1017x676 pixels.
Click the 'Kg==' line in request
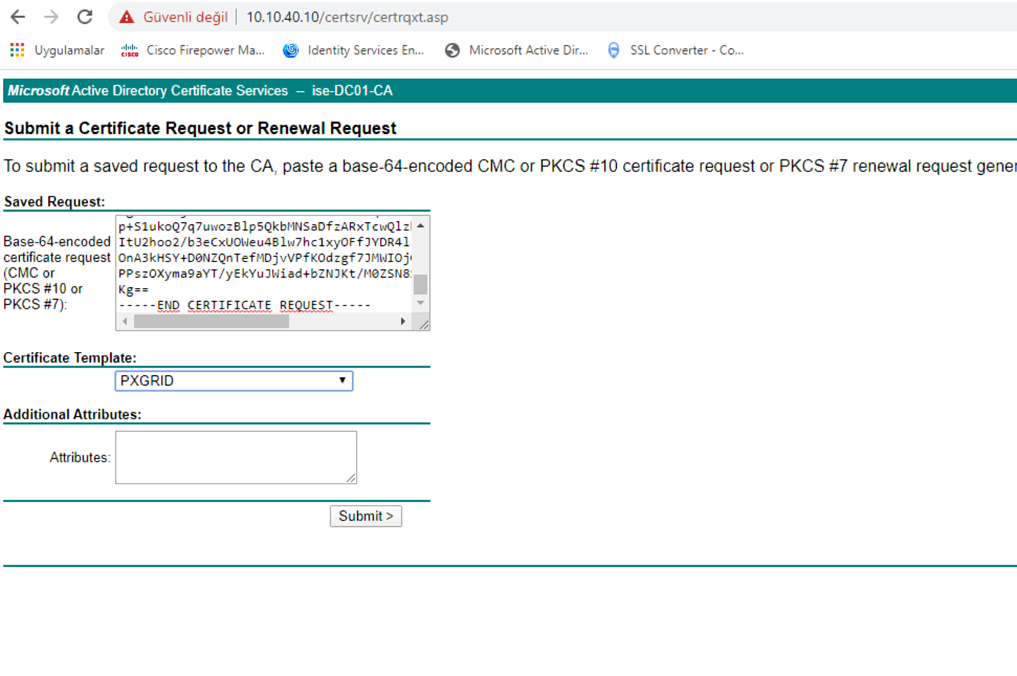(134, 289)
